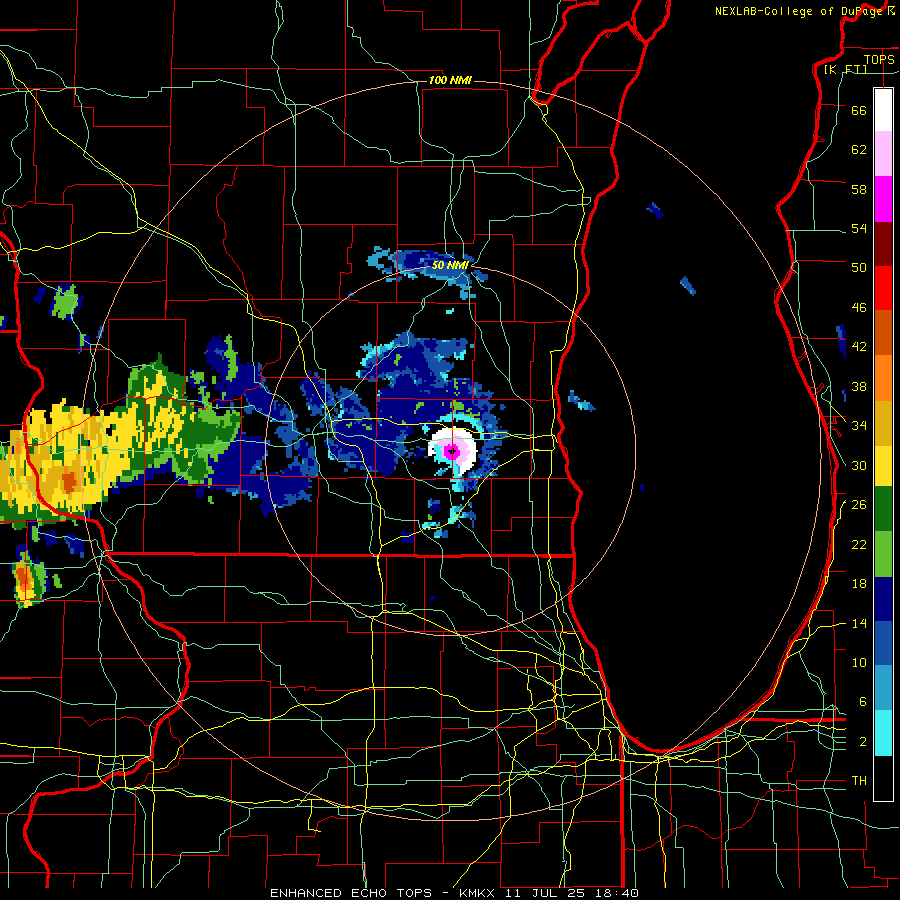Image resolution: width=900 pixels, height=900 pixels.
Task: Click the "100 NMI" range ring label
Action: [450, 80]
